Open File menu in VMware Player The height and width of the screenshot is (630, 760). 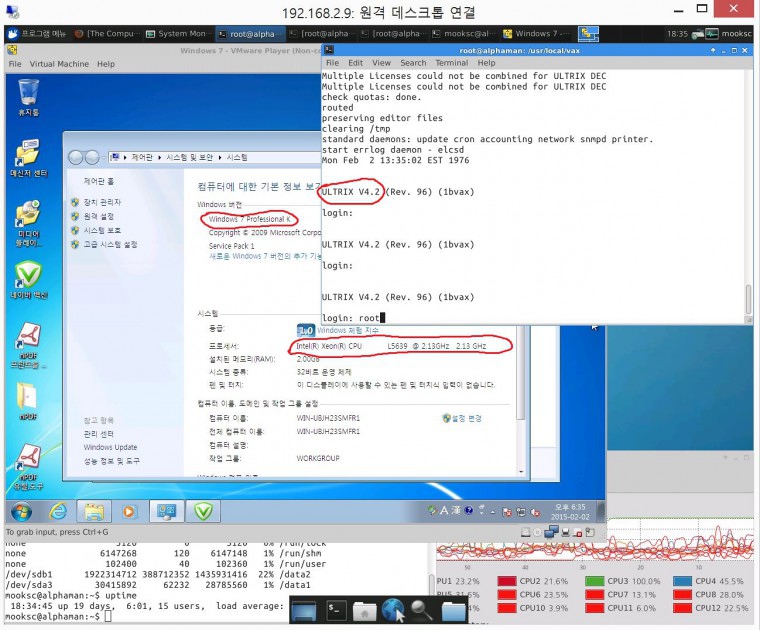tap(15, 63)
